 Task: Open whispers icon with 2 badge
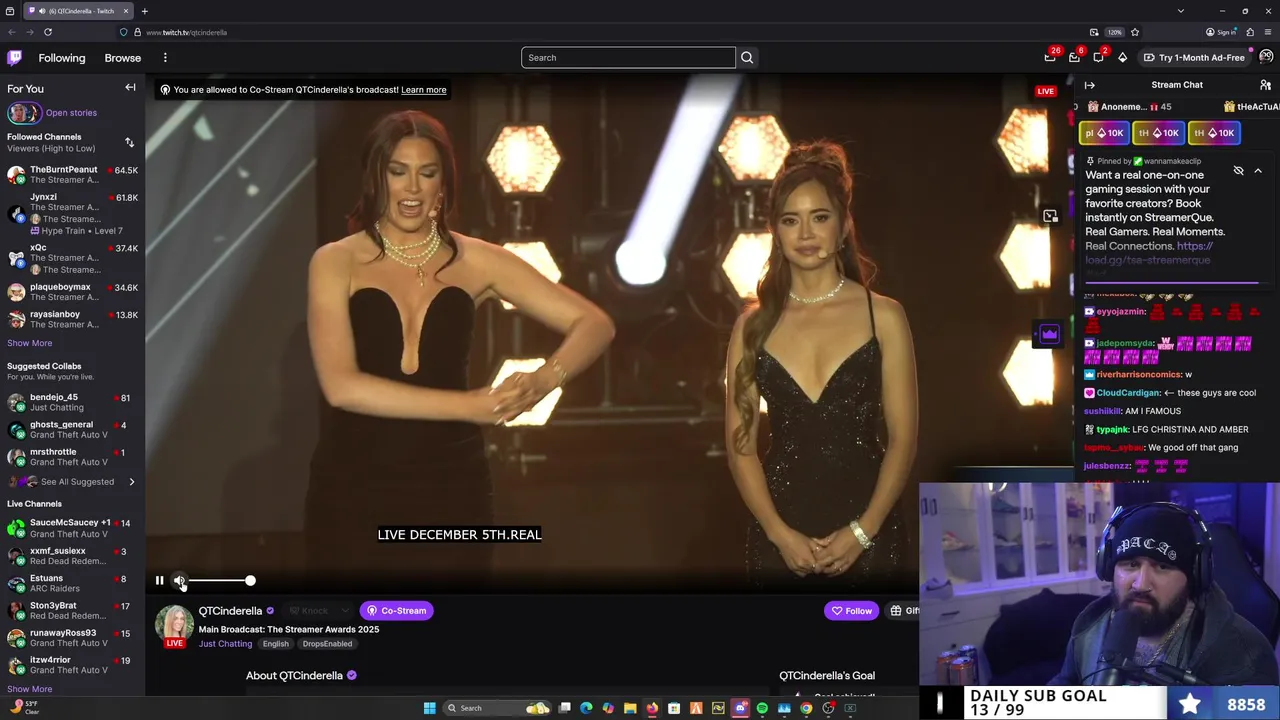click(x=1098, y=57)
